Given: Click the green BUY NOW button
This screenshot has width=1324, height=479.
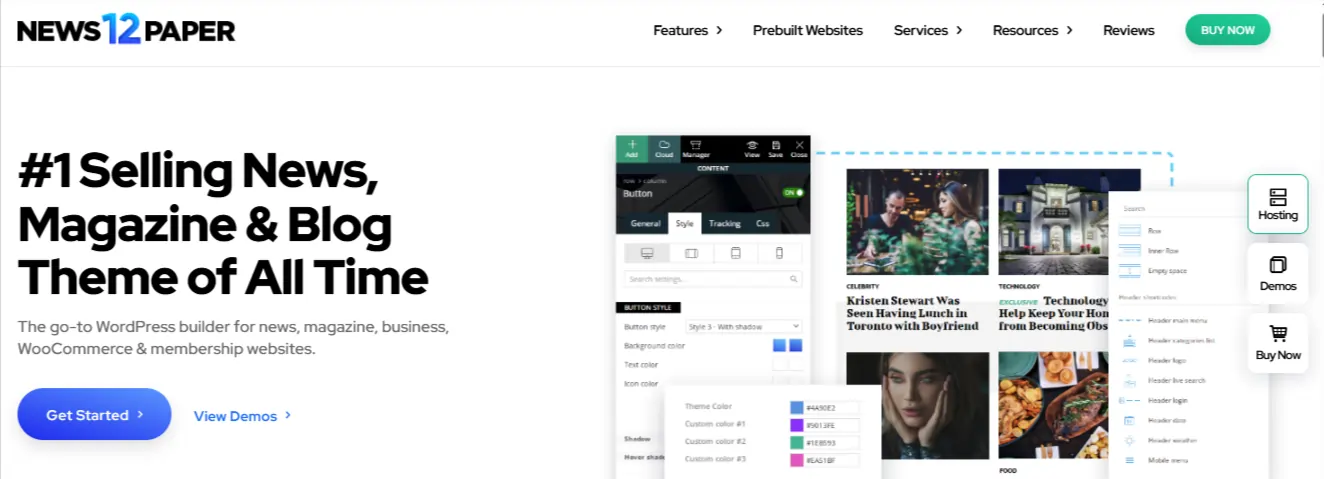Looking at the screenshot, I should pos(1227,30).
